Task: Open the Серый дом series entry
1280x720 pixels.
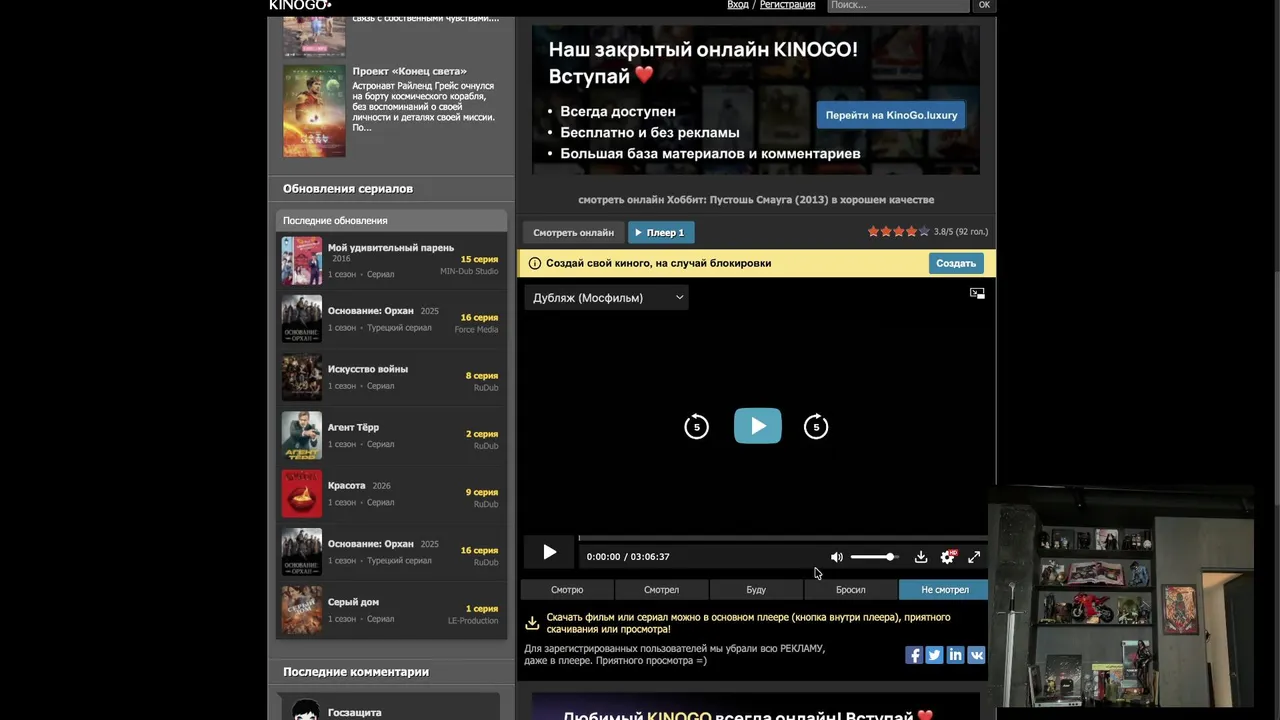Action: pyautogui.click(x=353, y=602)
